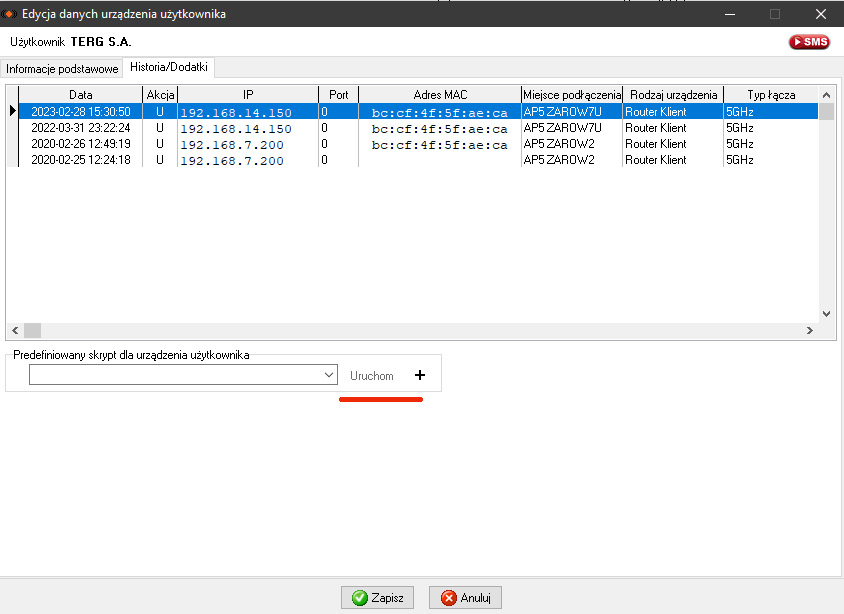The width and height of the screenshot is (844, 614).
Task: Select the row dated 2022-03-31 23:22:24
Action: [81, 128]
